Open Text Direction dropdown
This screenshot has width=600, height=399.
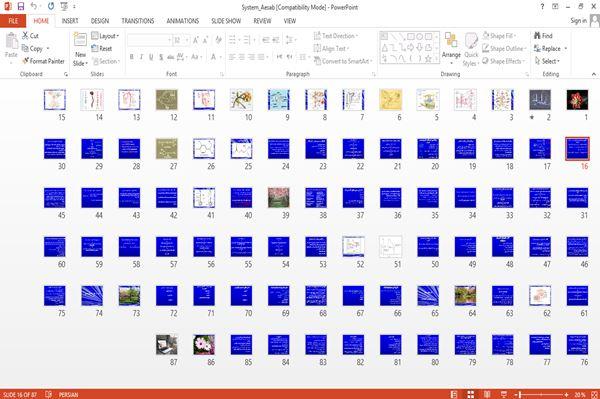point(336,36)
